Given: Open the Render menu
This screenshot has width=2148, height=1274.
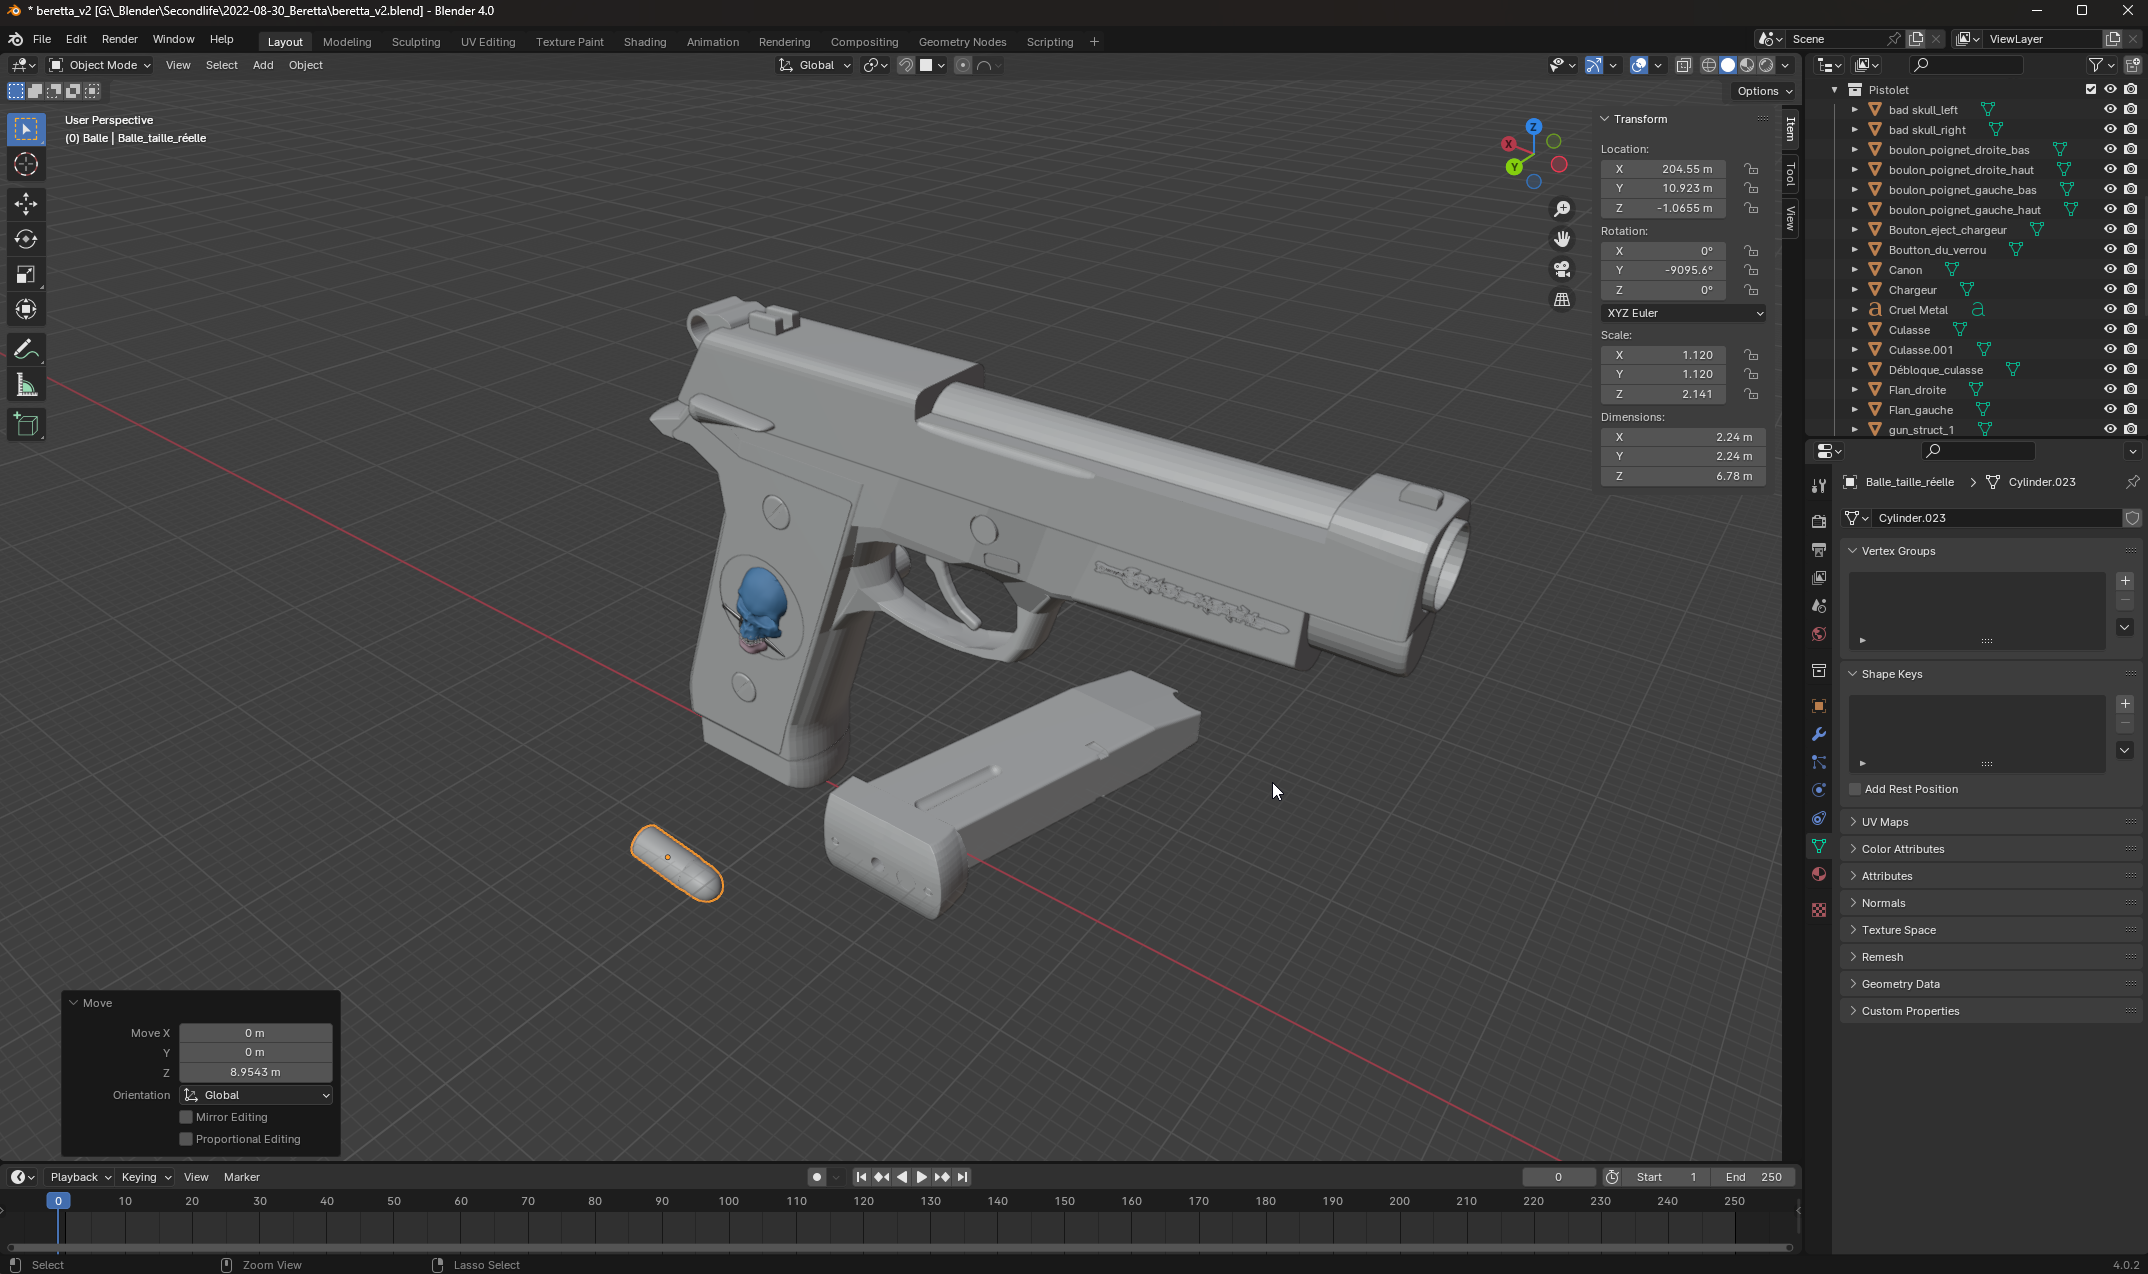Looking at the screenshot, I should pos(120,39).
